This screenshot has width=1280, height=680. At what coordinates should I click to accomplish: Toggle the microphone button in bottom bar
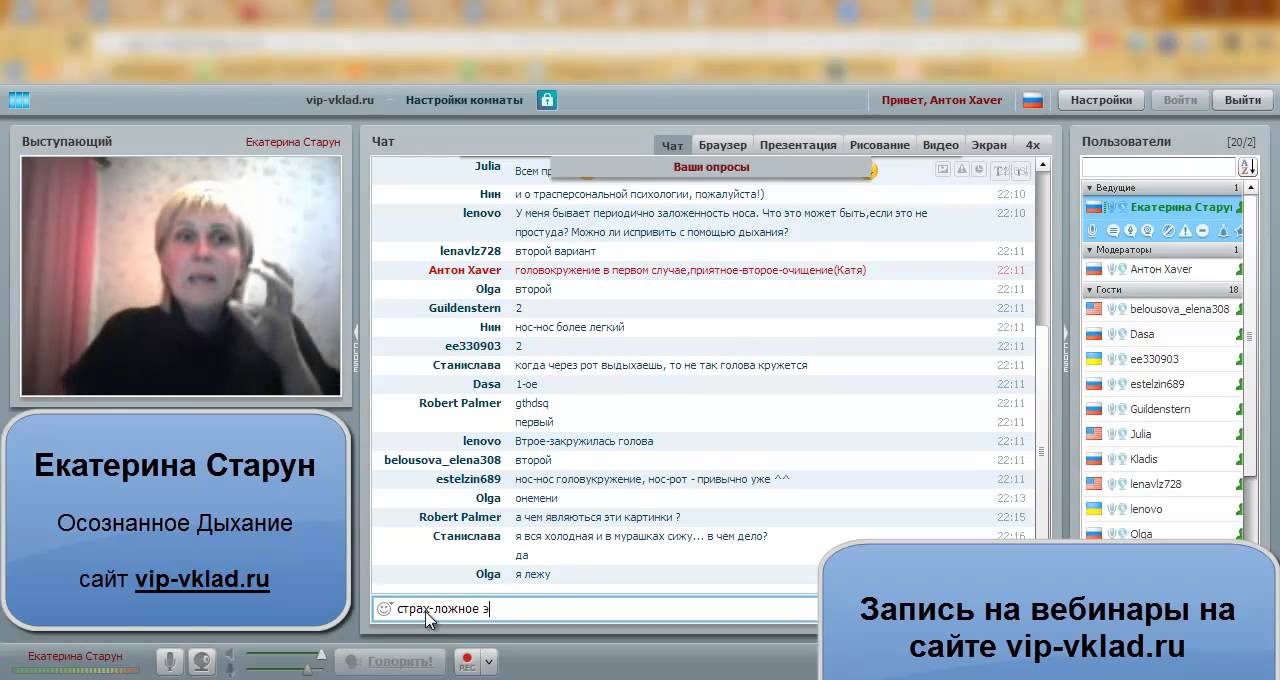click(170, 661)
